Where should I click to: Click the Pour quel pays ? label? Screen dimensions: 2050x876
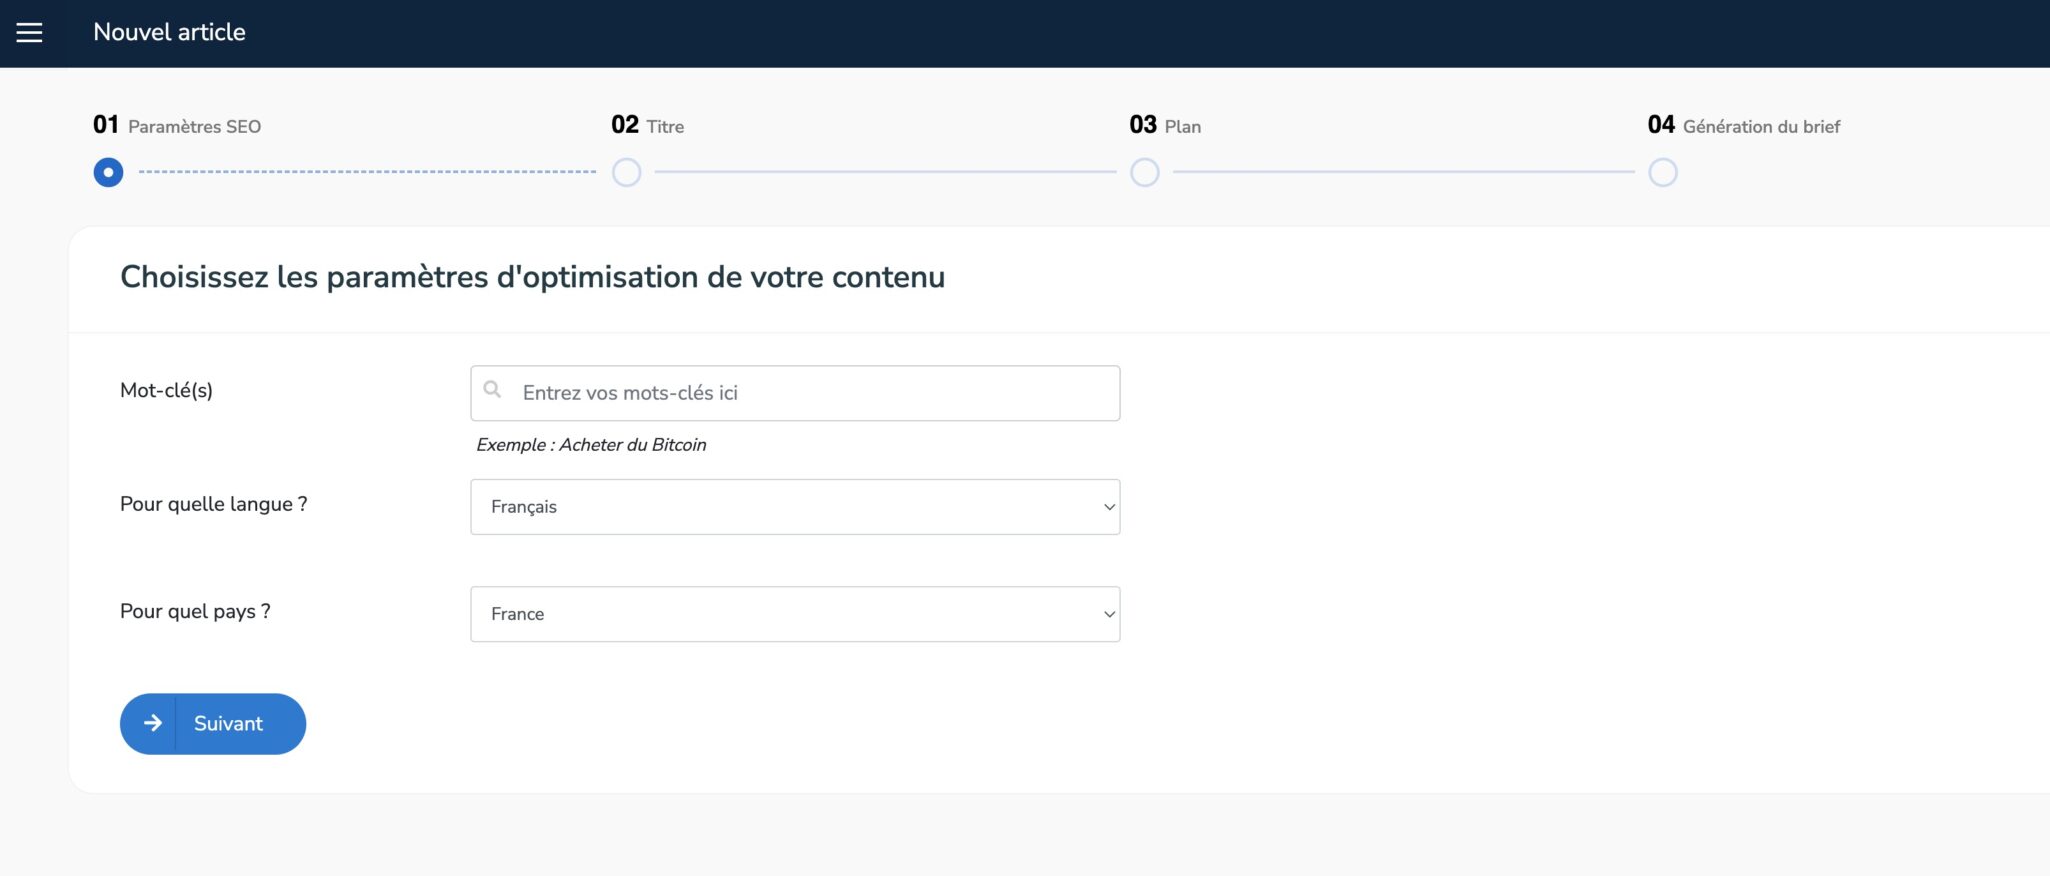click(195, 611)
